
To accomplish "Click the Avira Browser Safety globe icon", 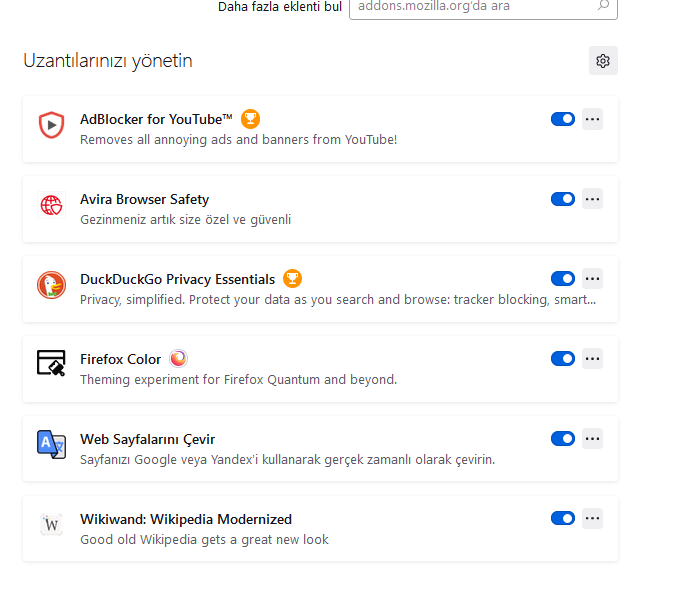I will coord(51,205).
